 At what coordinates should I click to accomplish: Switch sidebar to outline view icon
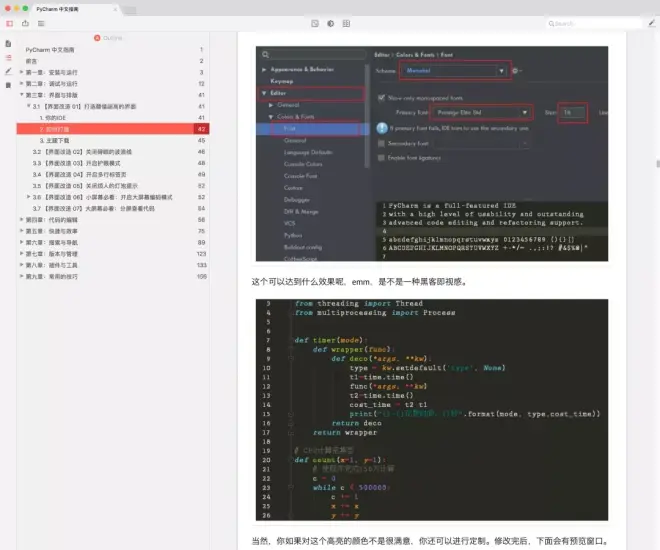point(8,58)
